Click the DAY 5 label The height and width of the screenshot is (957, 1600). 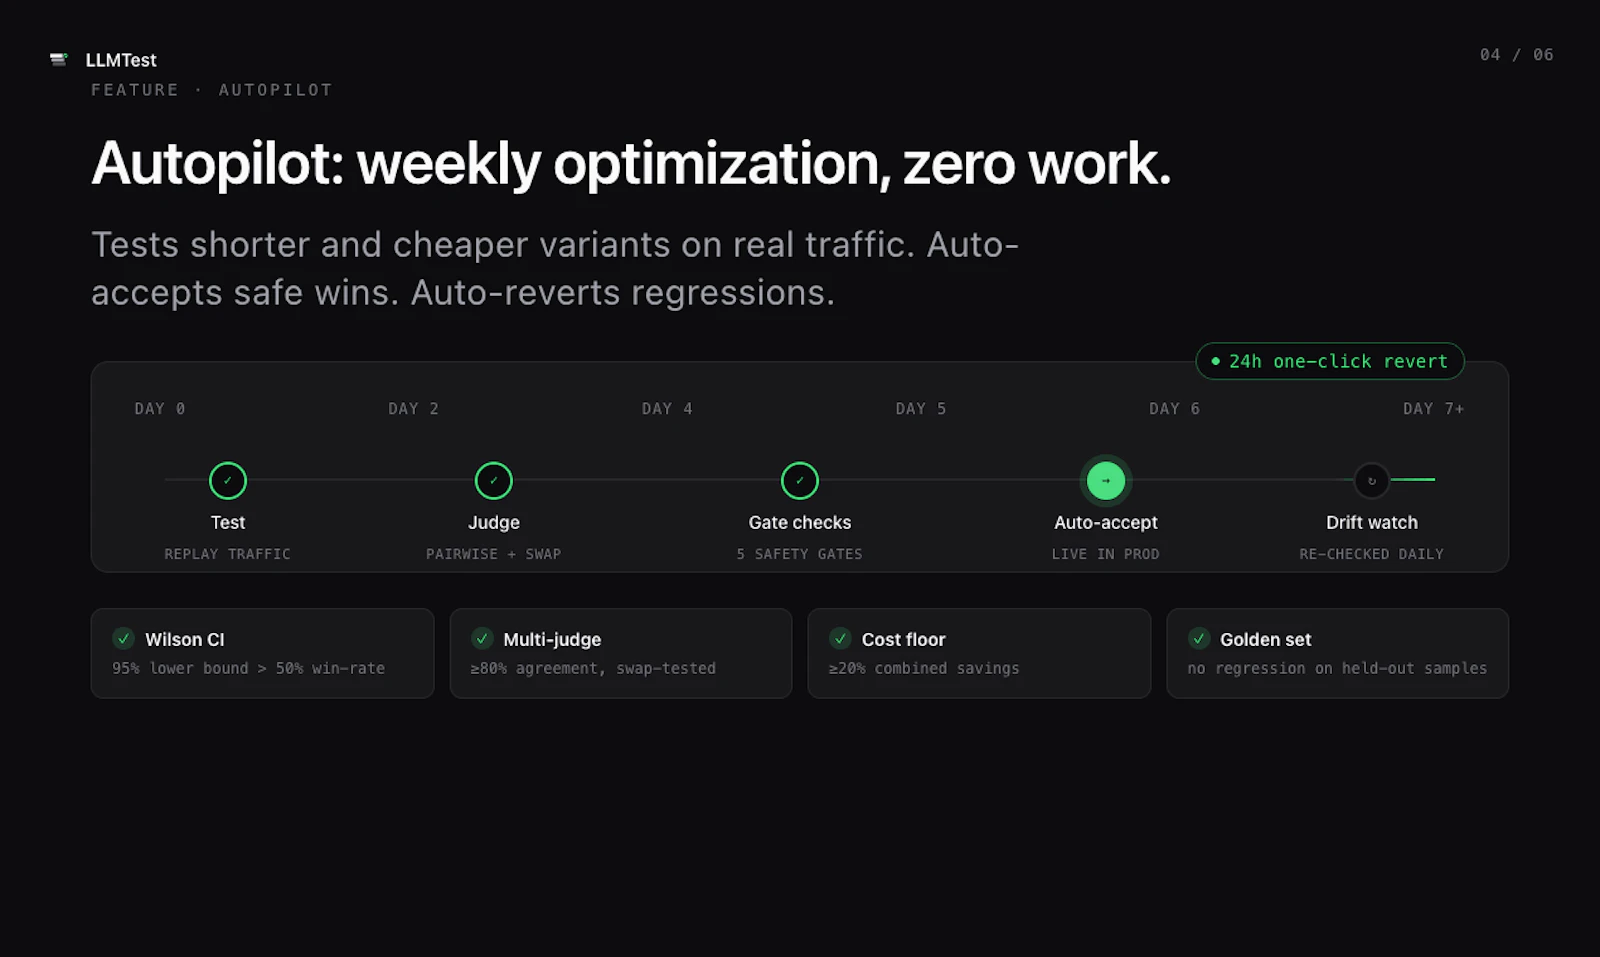tap(921, 409)
